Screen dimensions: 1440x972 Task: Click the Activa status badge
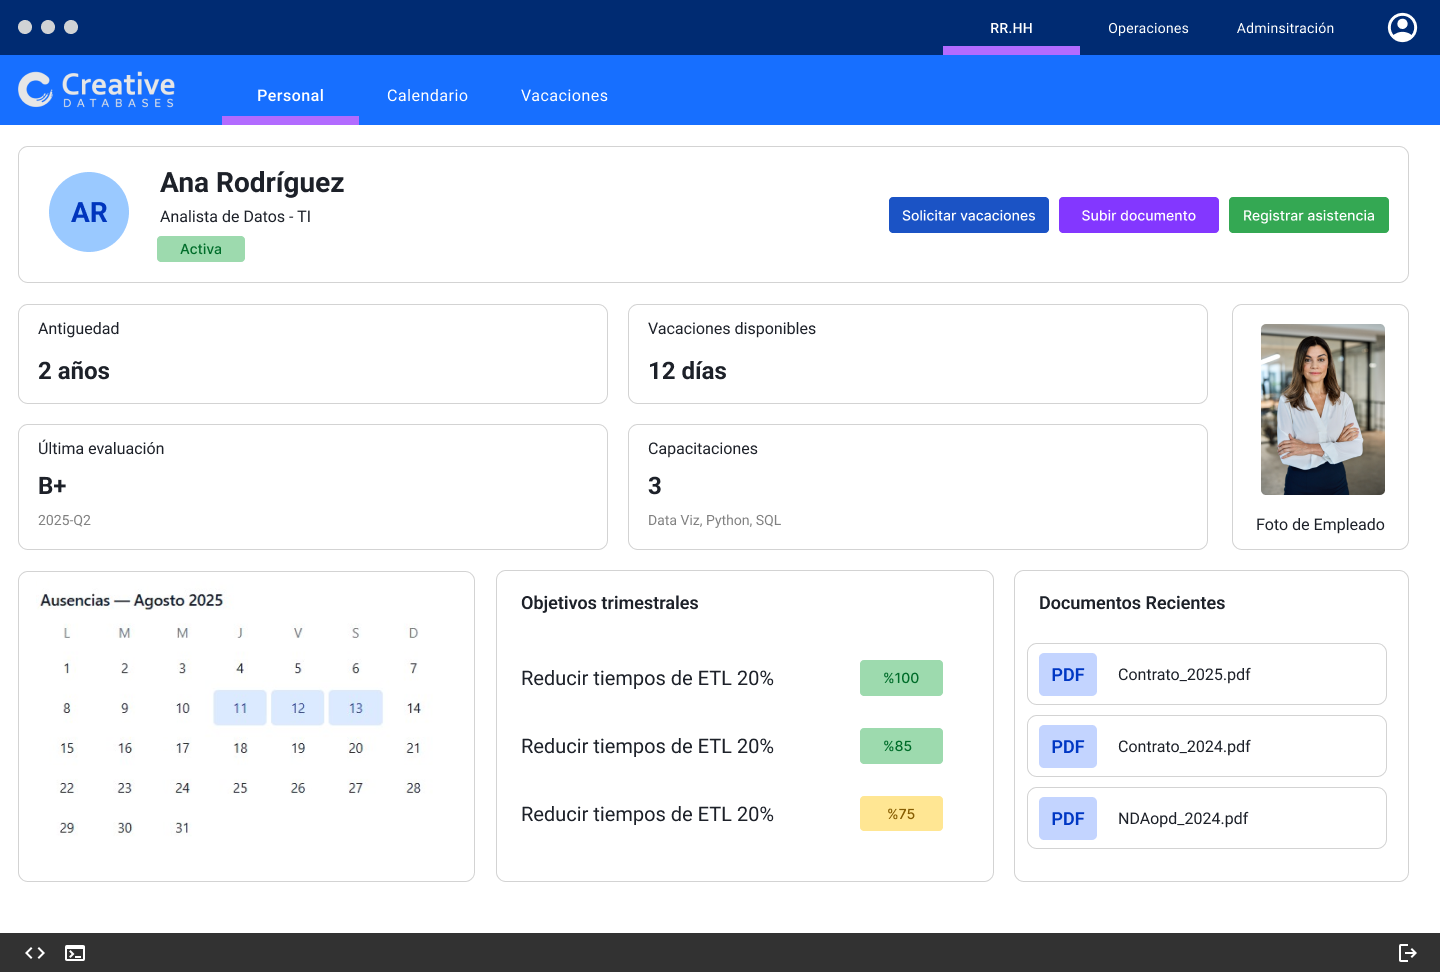[x=201, y=249]
